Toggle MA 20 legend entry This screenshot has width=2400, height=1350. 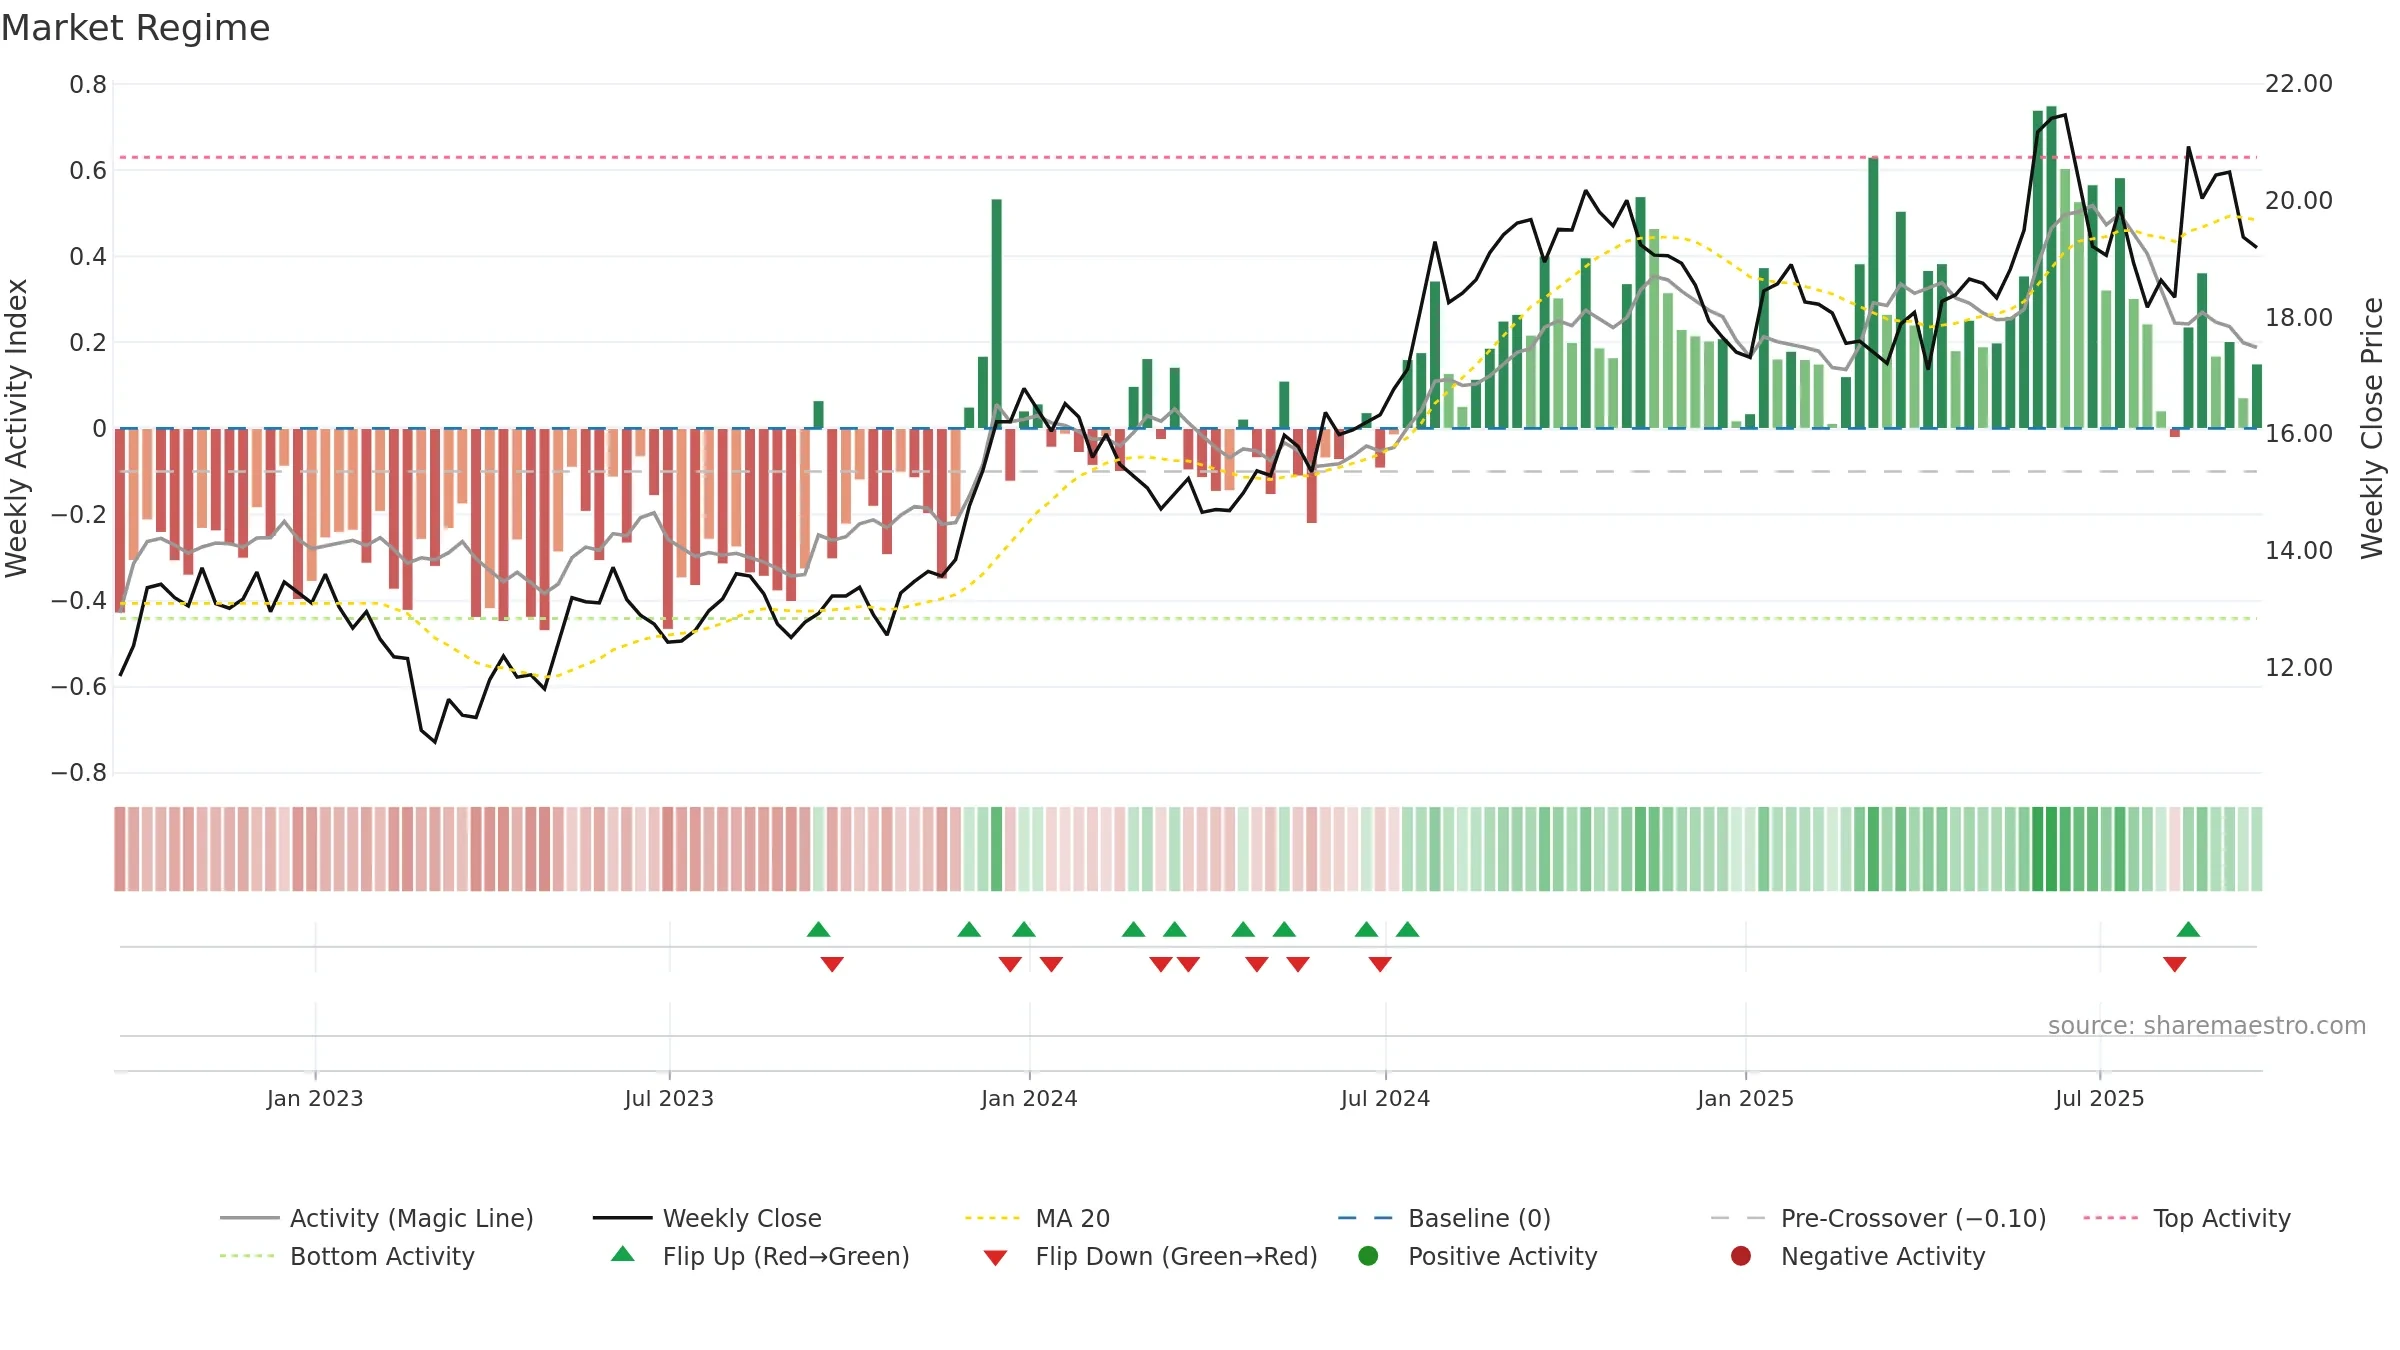[x=1038, y=1218]
